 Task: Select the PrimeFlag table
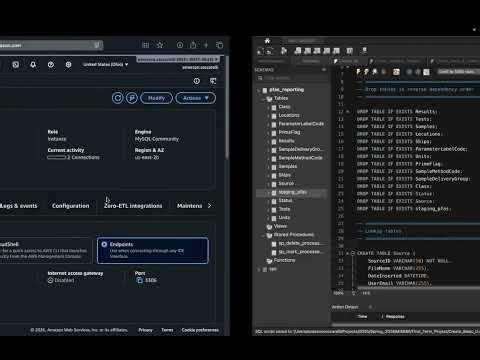pos(289,132)
